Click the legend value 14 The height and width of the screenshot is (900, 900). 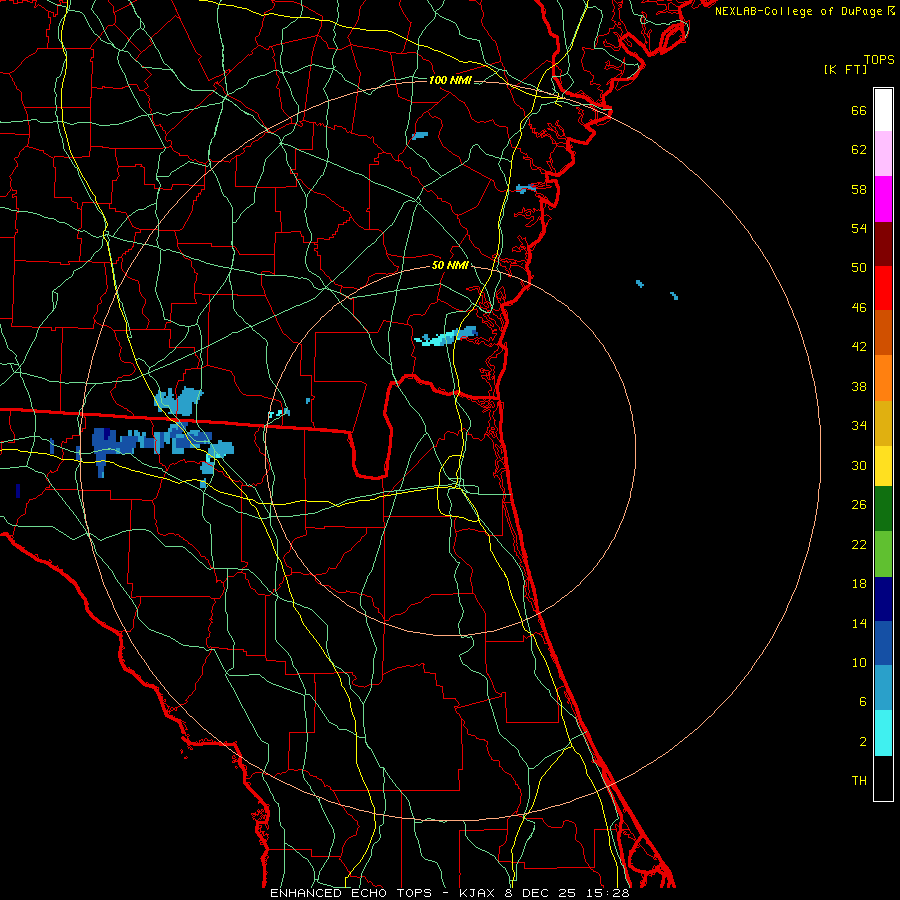[859, 623]
